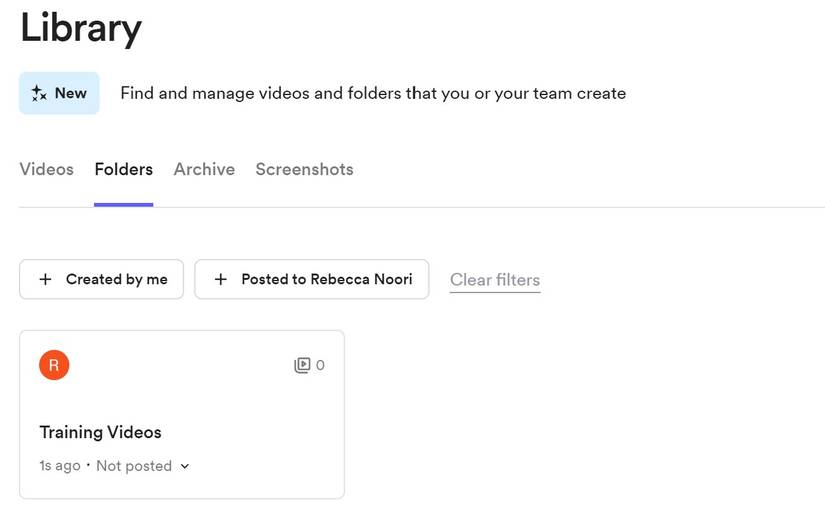Switch to the Videos tab
825x508 pixels.
pos(46,169)
